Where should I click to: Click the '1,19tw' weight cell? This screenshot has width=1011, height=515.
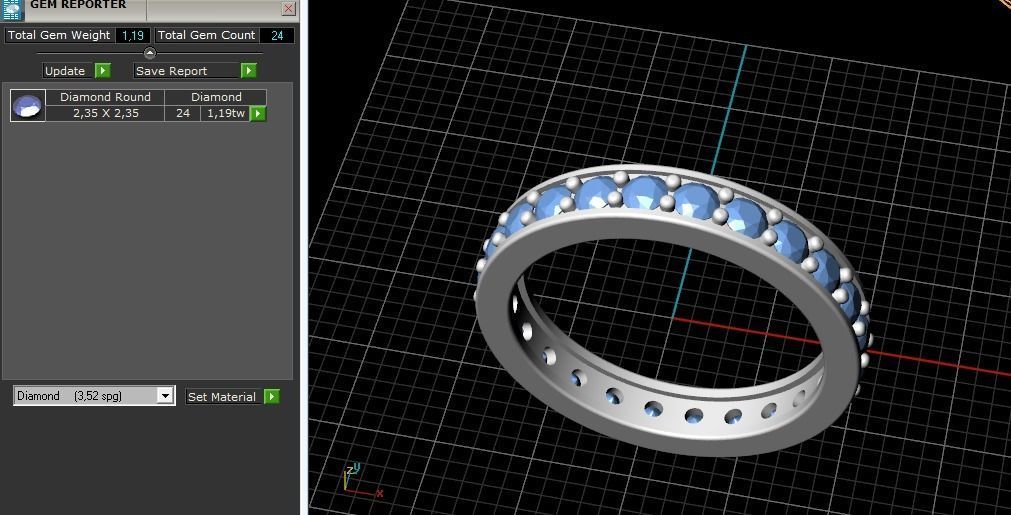tap(226, 113)
